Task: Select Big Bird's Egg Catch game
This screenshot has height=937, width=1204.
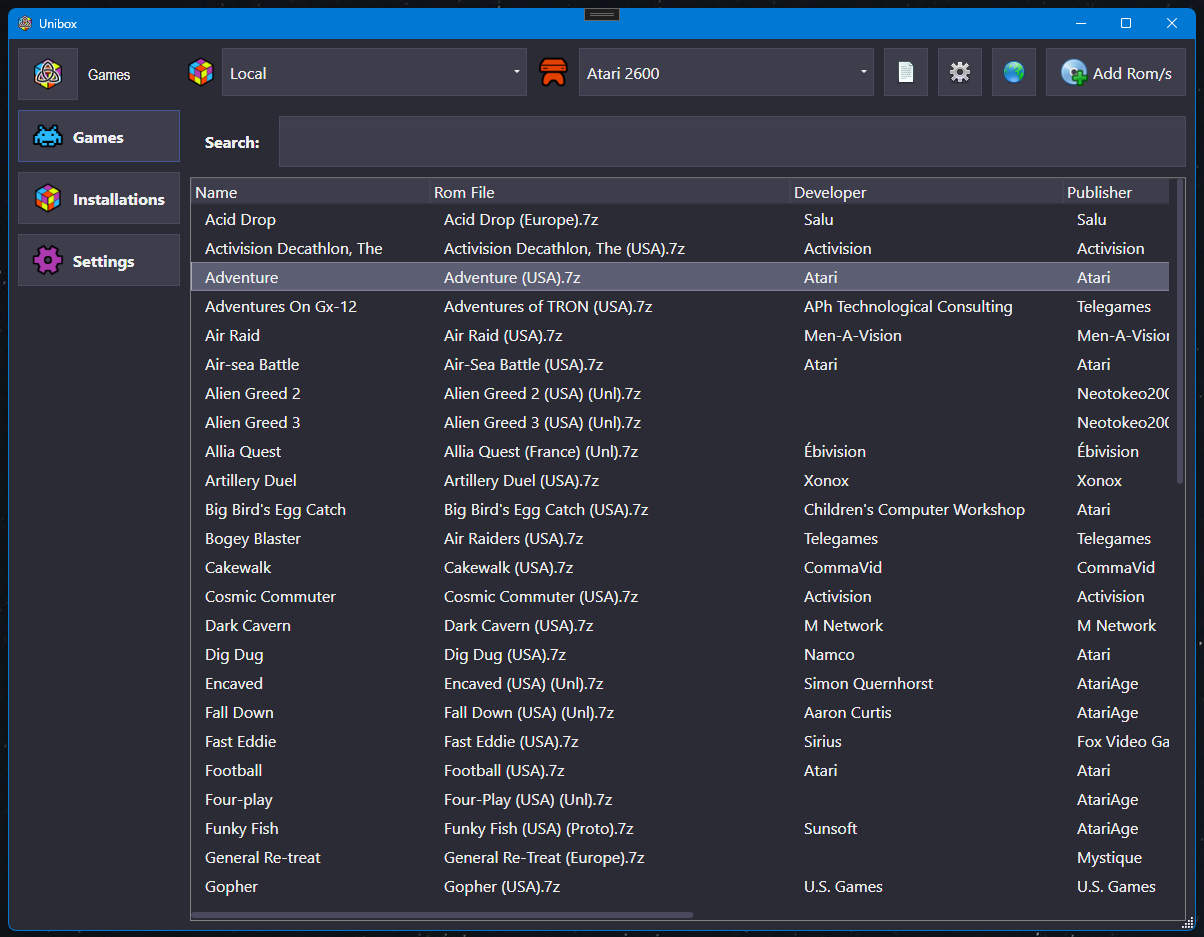Action: 275,509
